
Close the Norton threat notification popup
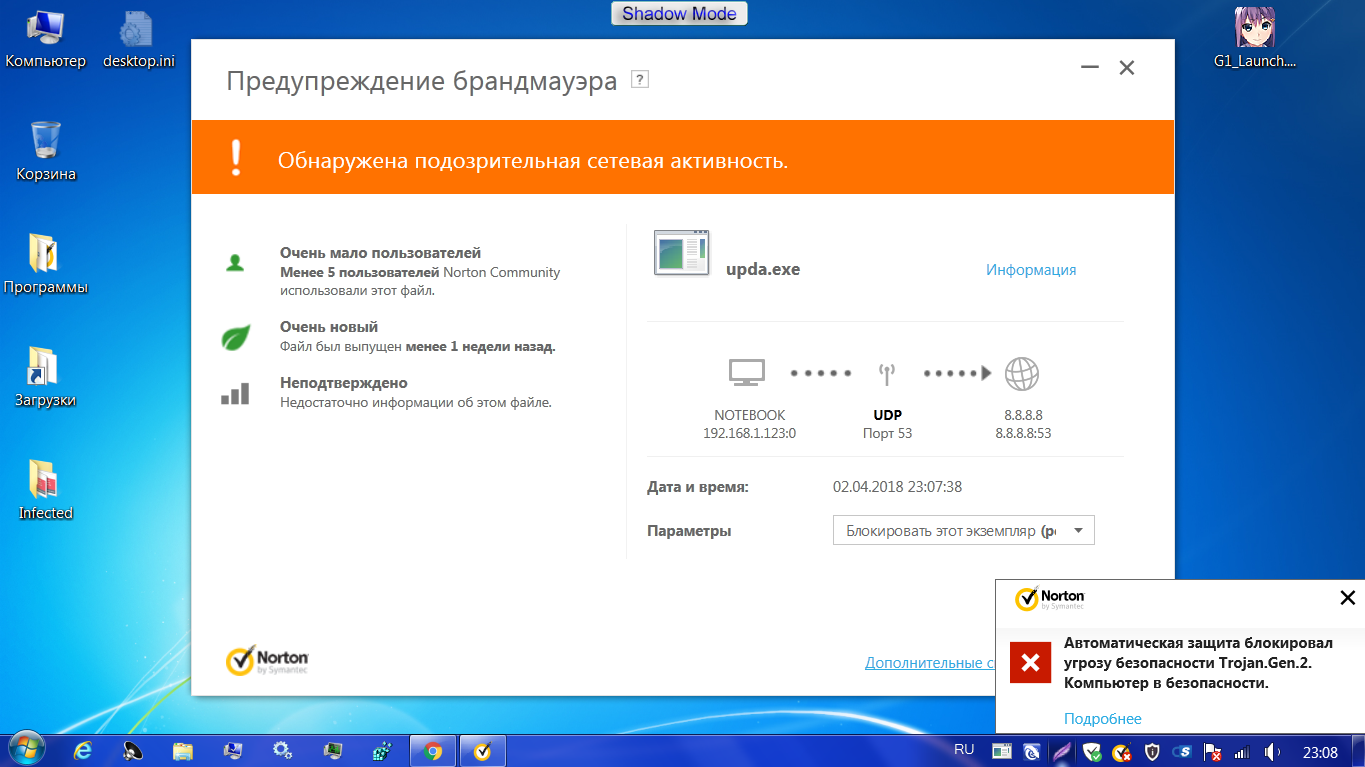1347,598
